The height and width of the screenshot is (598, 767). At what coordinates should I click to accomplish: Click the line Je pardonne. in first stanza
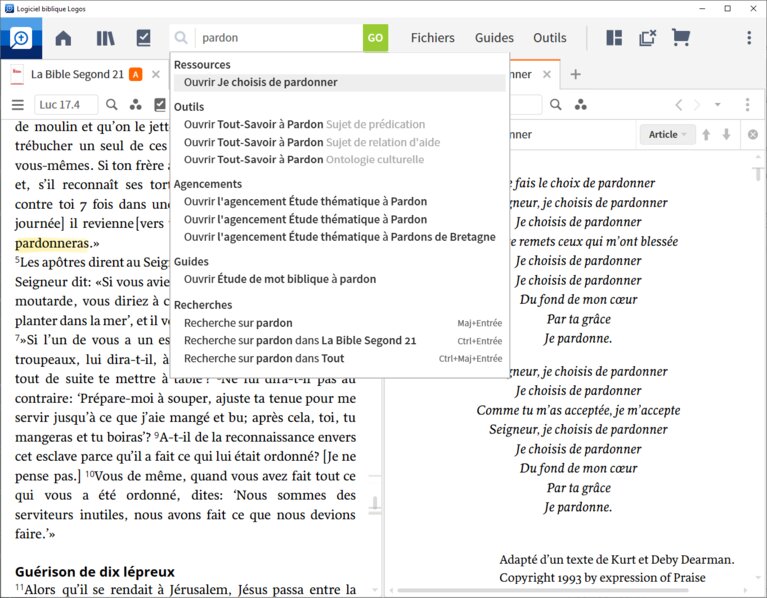[x=578, y=338]
